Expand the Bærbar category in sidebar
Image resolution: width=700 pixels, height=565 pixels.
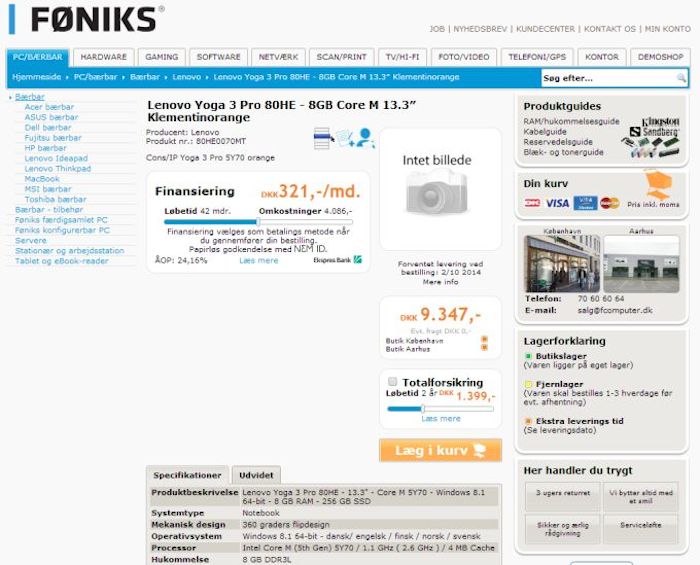[x=29, y=97]
